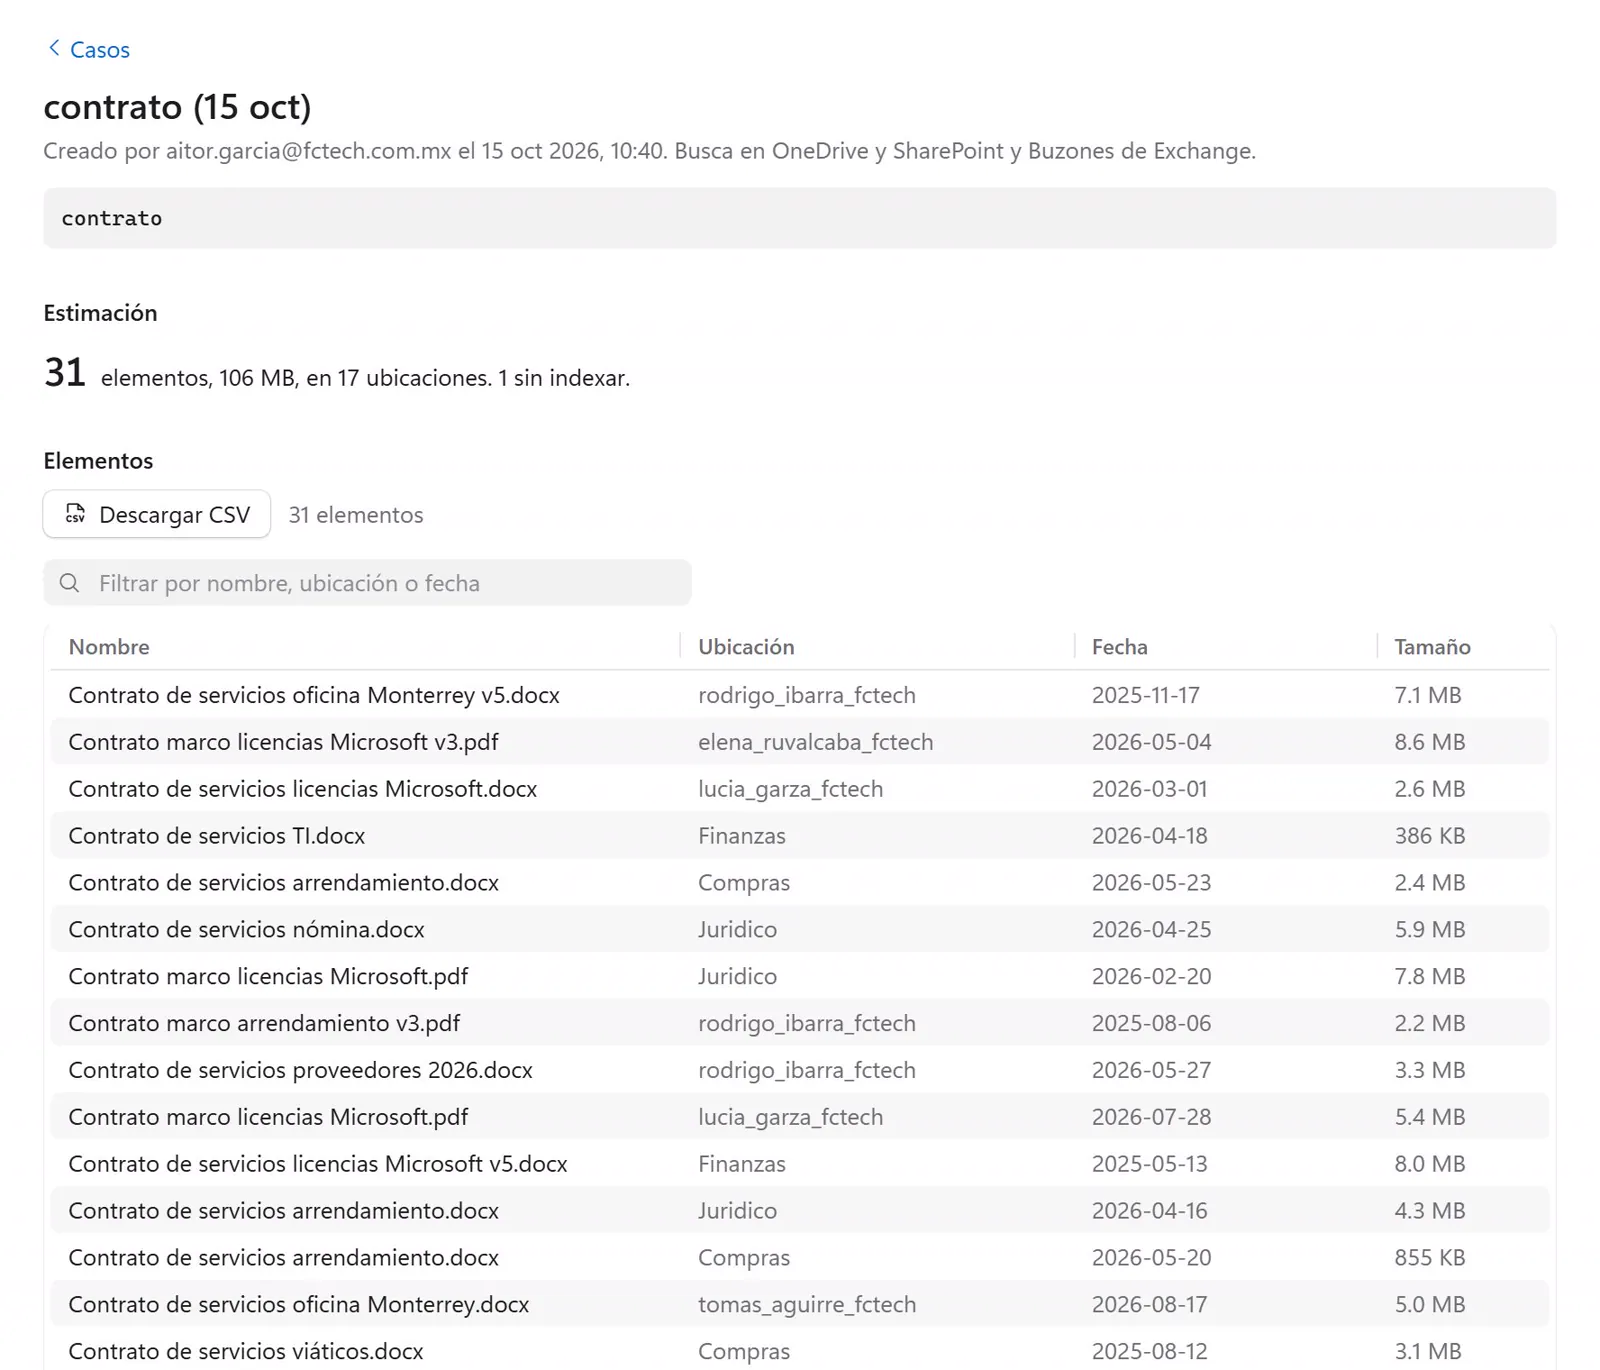Click the magnifier icon in filter box
The image size is (1600, 1370).
(69, 583)
